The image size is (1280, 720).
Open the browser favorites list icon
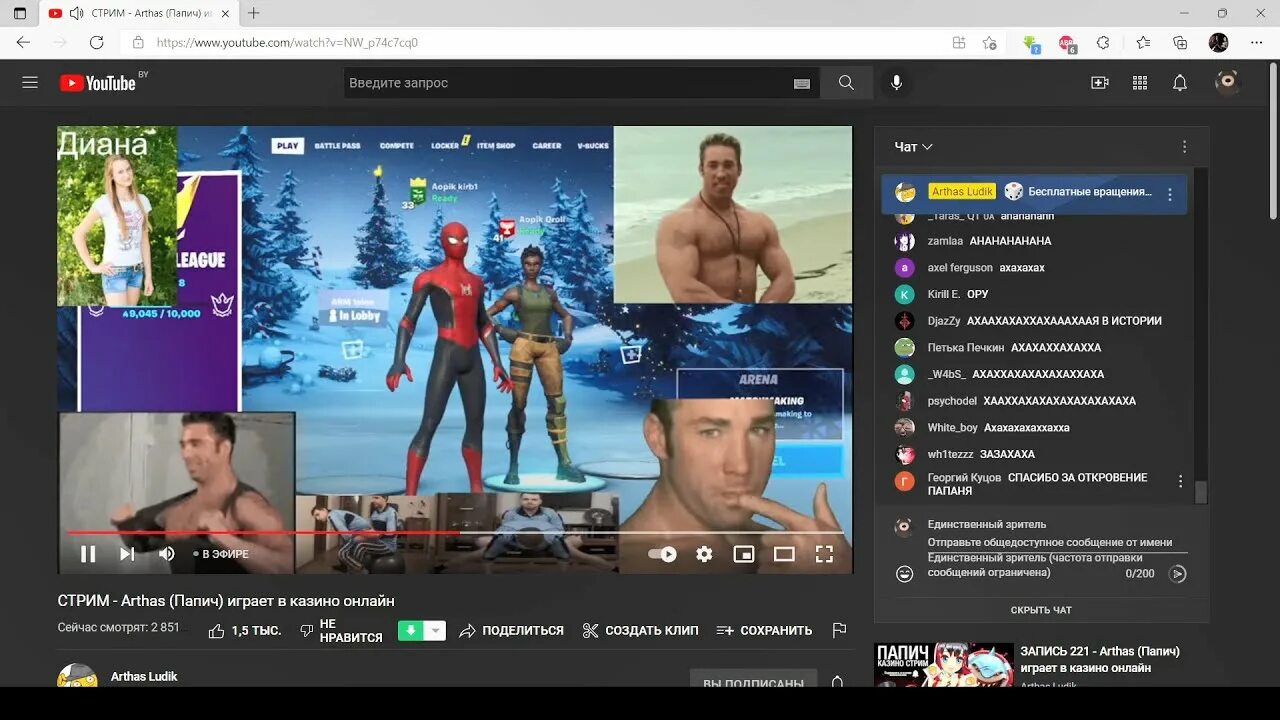point(1143,43)
